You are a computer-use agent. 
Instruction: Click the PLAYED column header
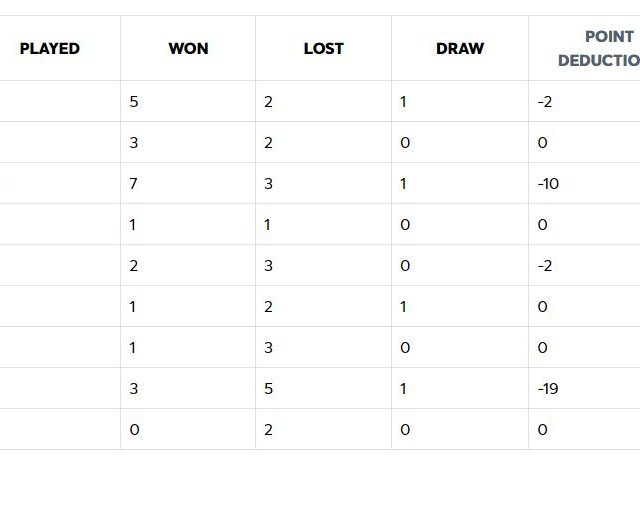49,48
